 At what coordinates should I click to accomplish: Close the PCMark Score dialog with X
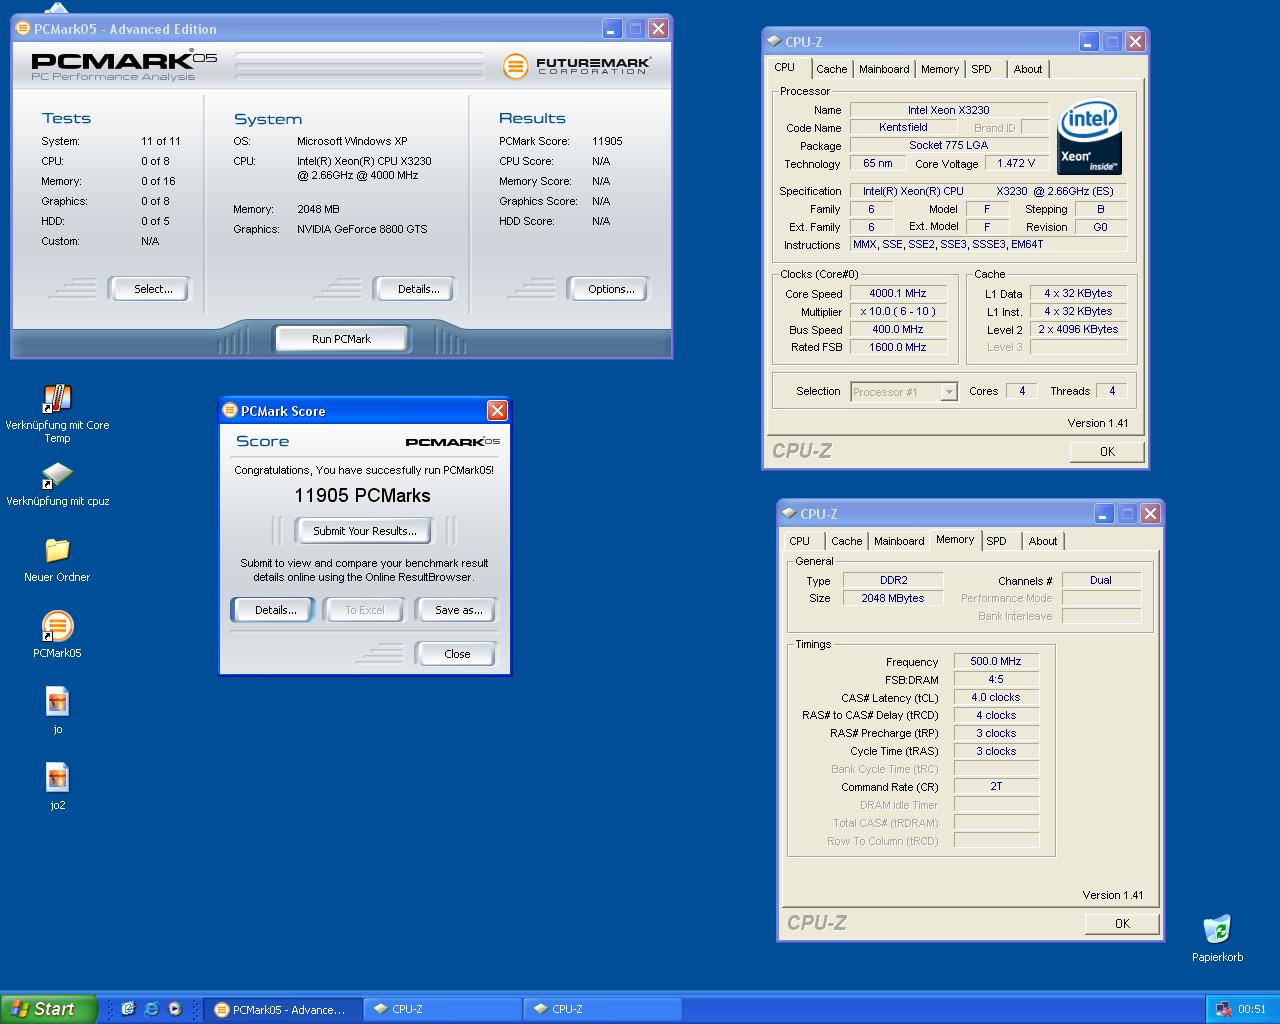[497, 410]
